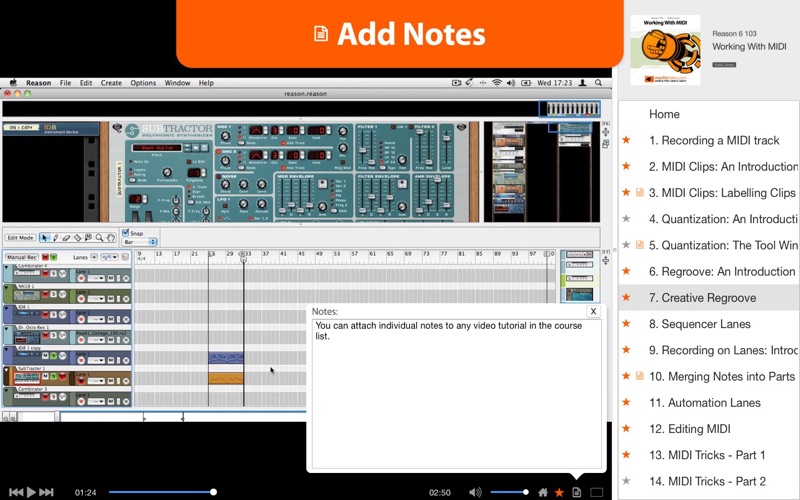800x500 pixels.
Task: Open lesson 12. Editing MIDI
Action: pos(689,429)
